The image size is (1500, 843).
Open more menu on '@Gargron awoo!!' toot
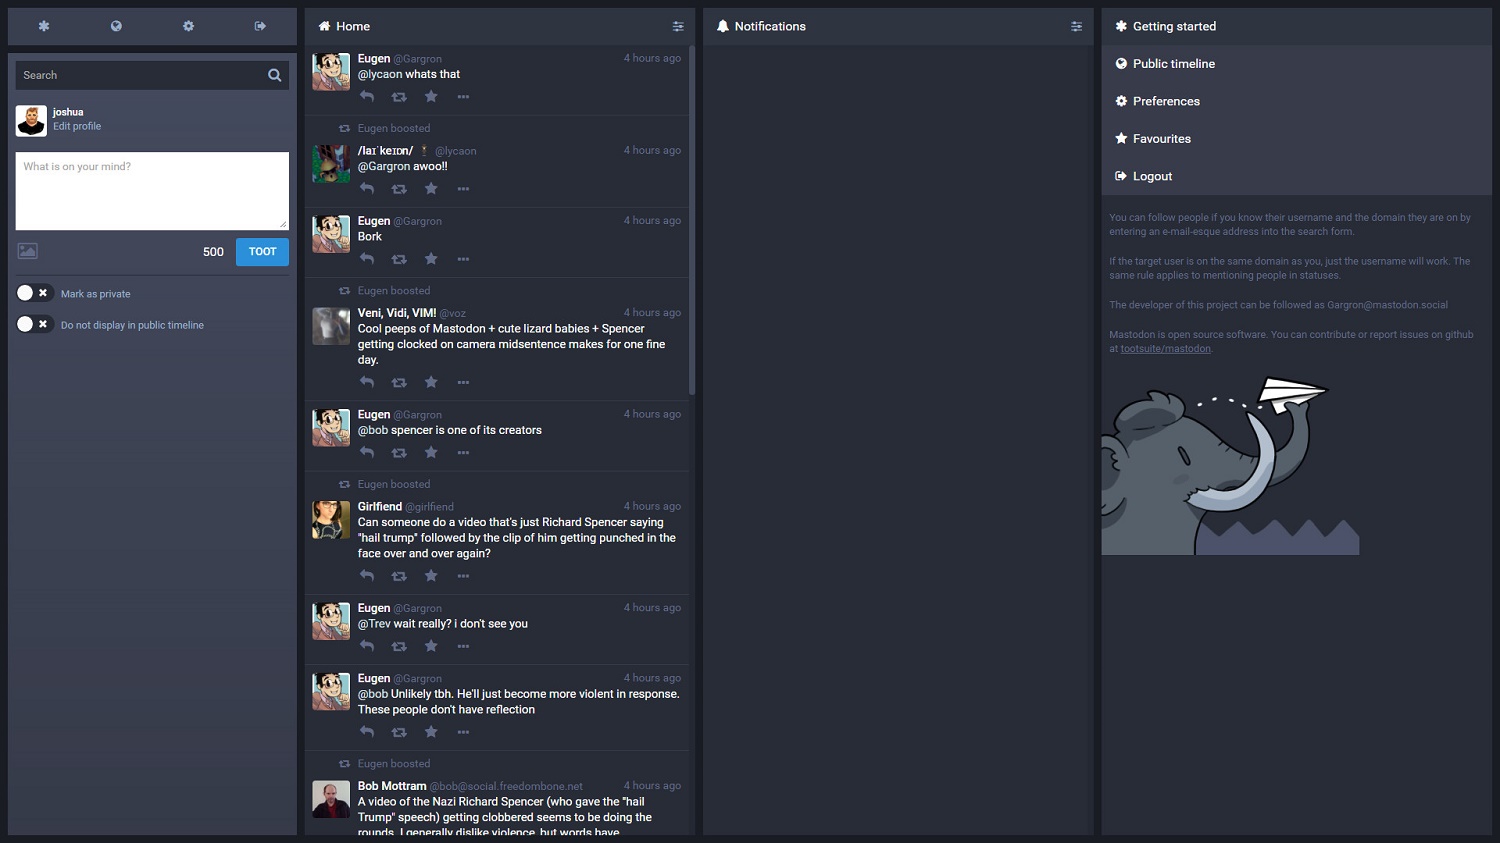[x=463, y=189]
